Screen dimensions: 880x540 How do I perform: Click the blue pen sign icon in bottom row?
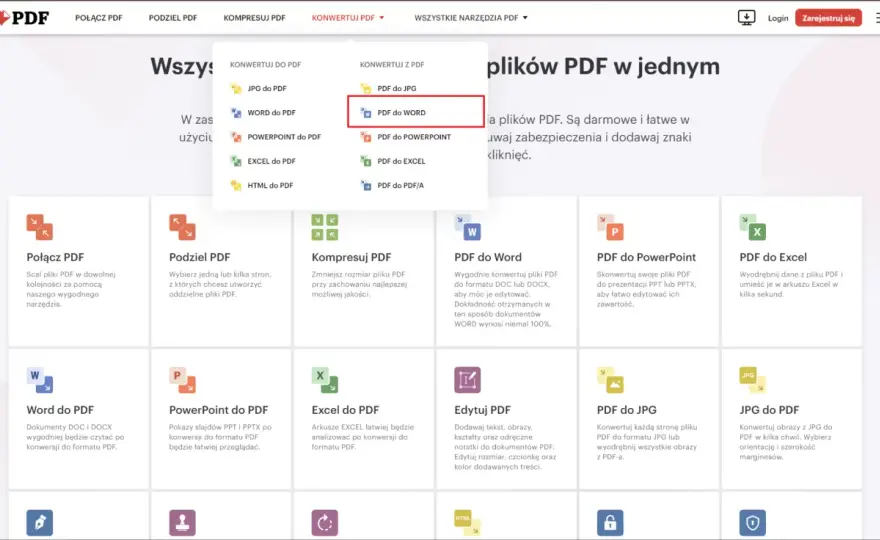pos(39,523)
